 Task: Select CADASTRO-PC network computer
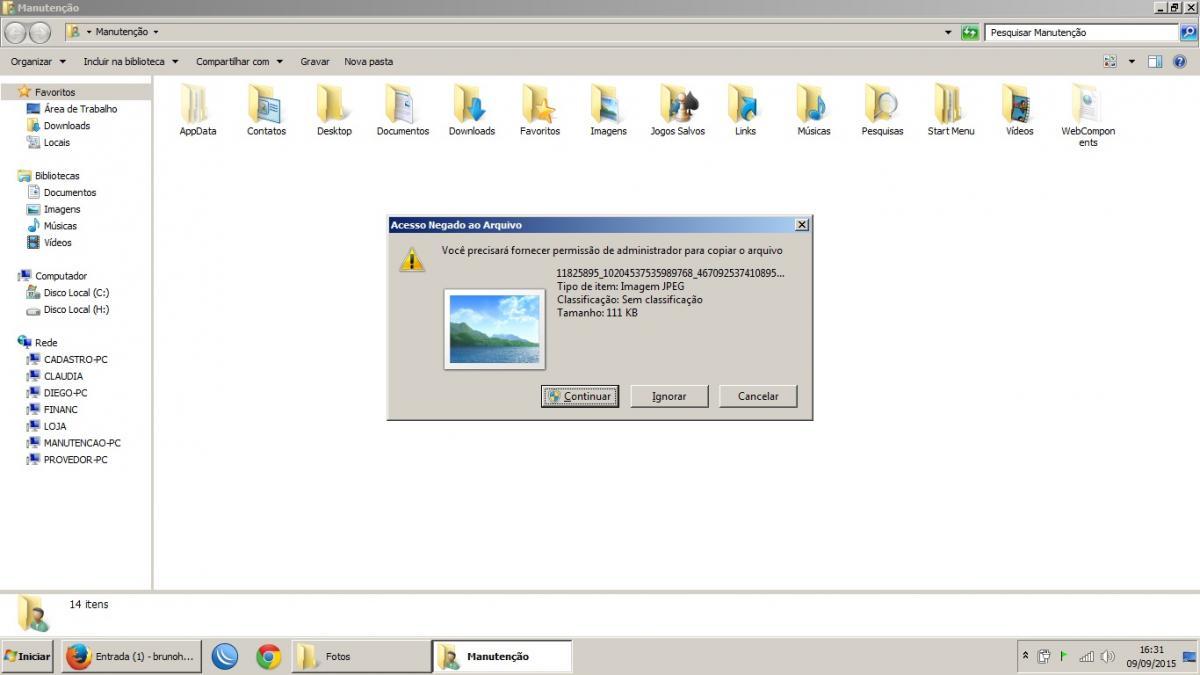pos(76,360)
